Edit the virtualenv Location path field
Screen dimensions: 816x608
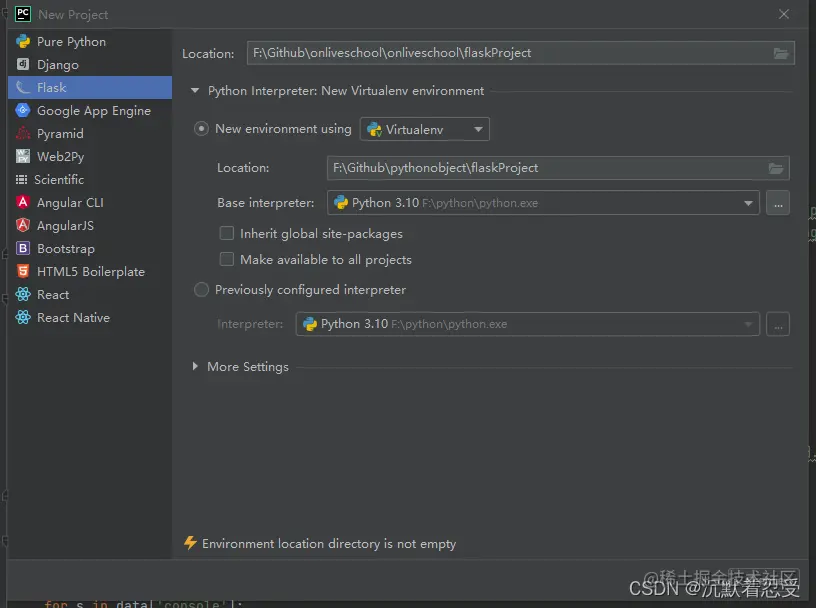[558, 168]
